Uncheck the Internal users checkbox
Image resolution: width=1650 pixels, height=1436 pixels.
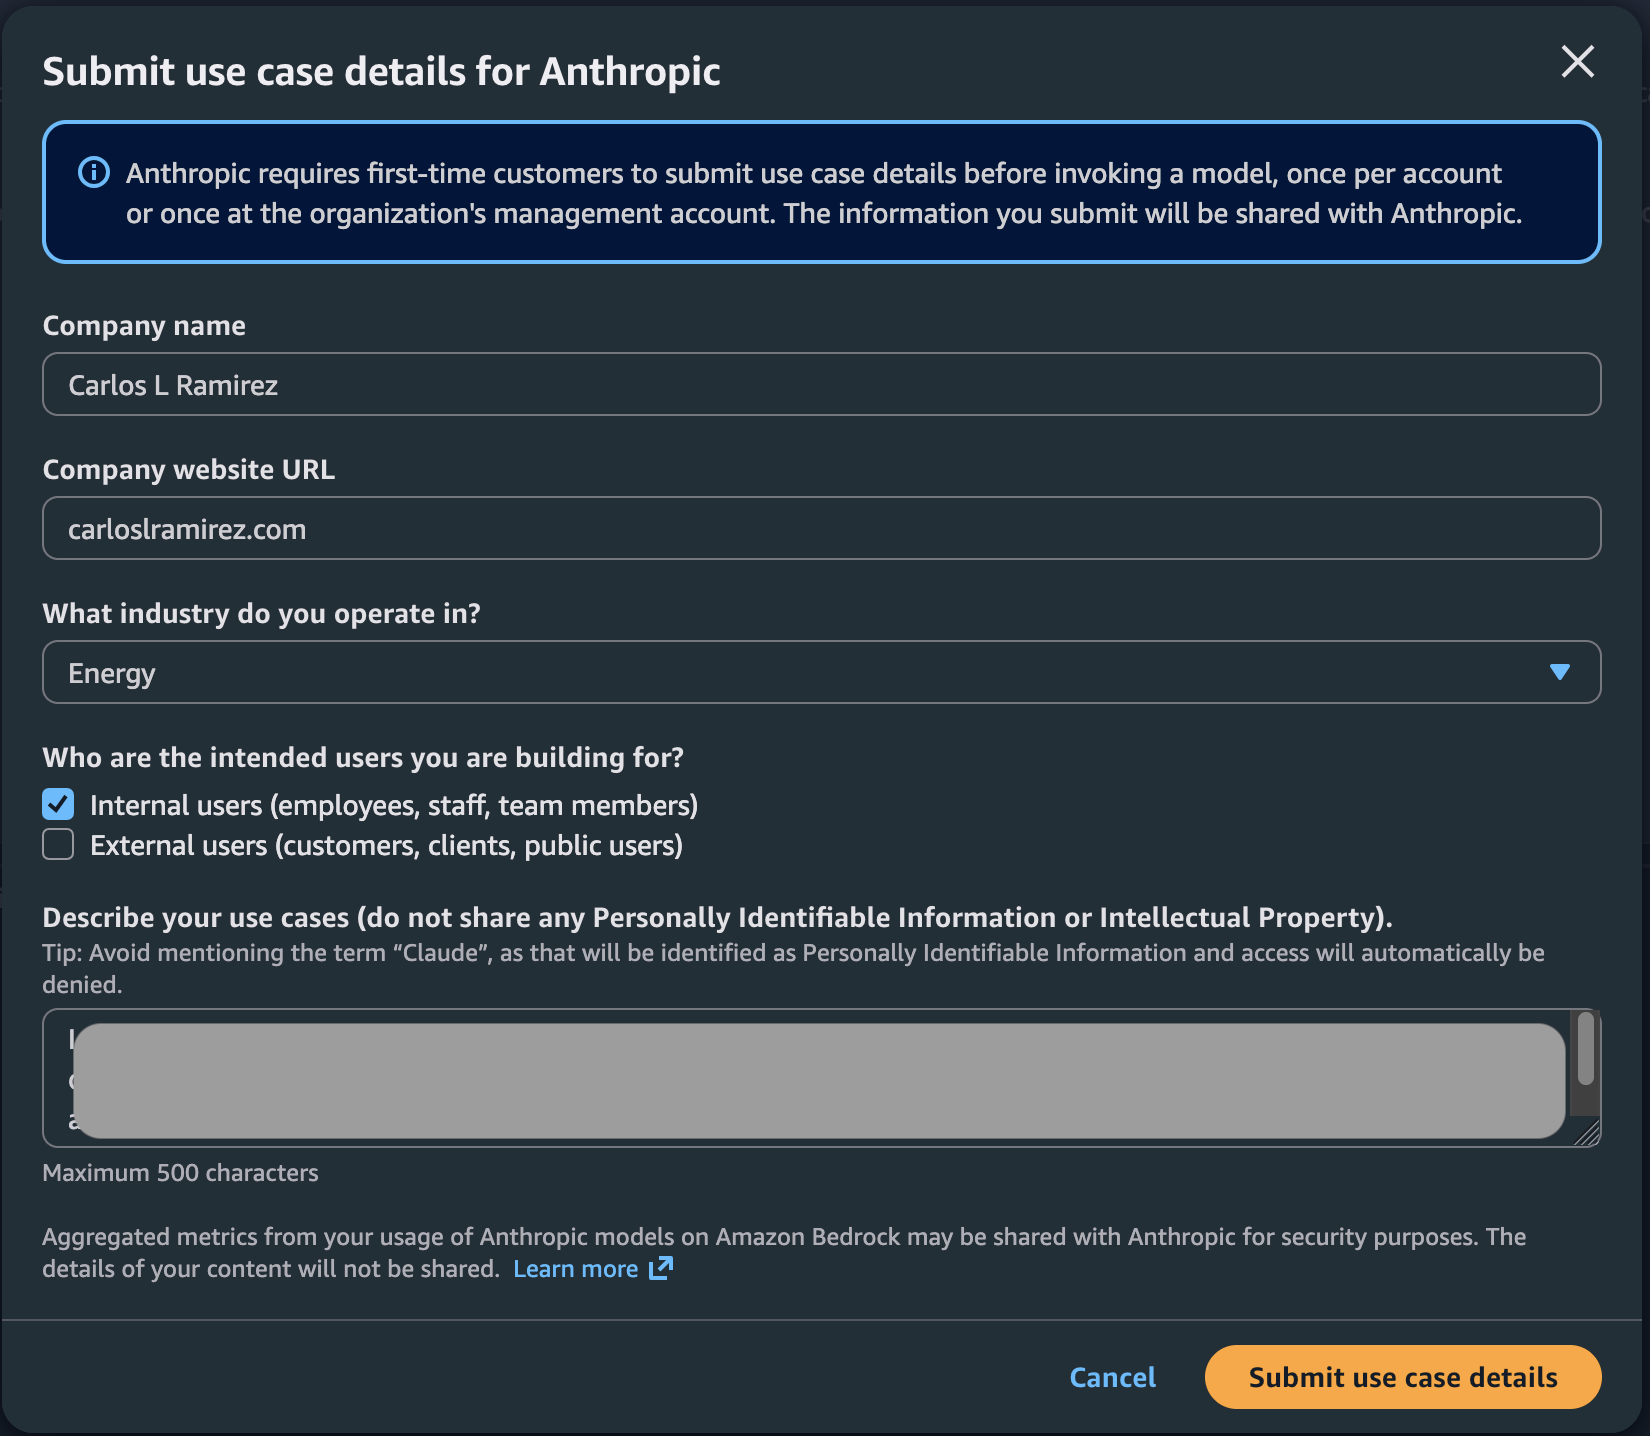coord(57,804)
